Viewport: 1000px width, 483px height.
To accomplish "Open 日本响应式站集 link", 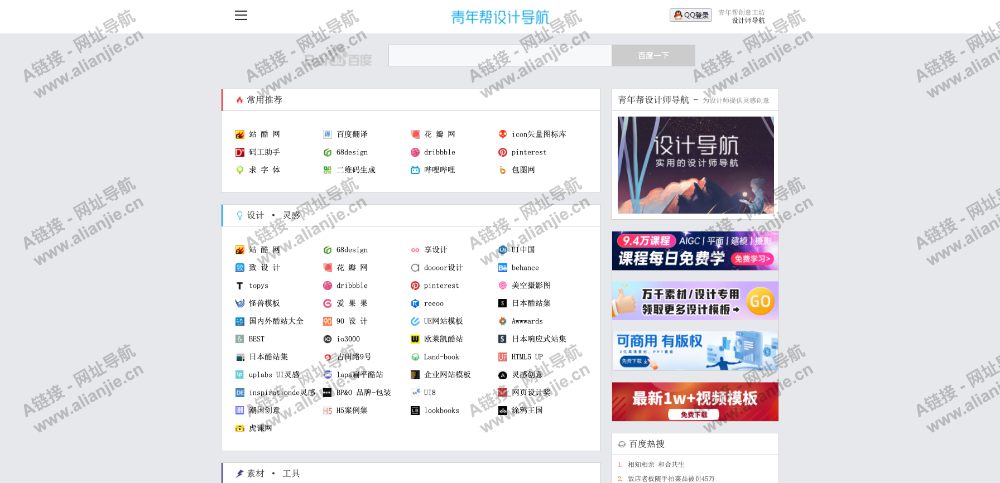I will 539,339.
